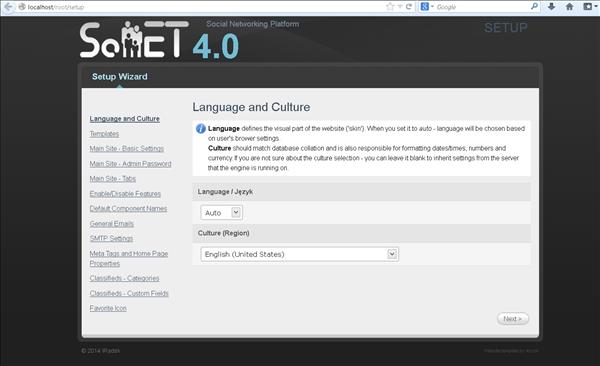
Task: Click the site identity globe icon
Action: coord(22,7)
